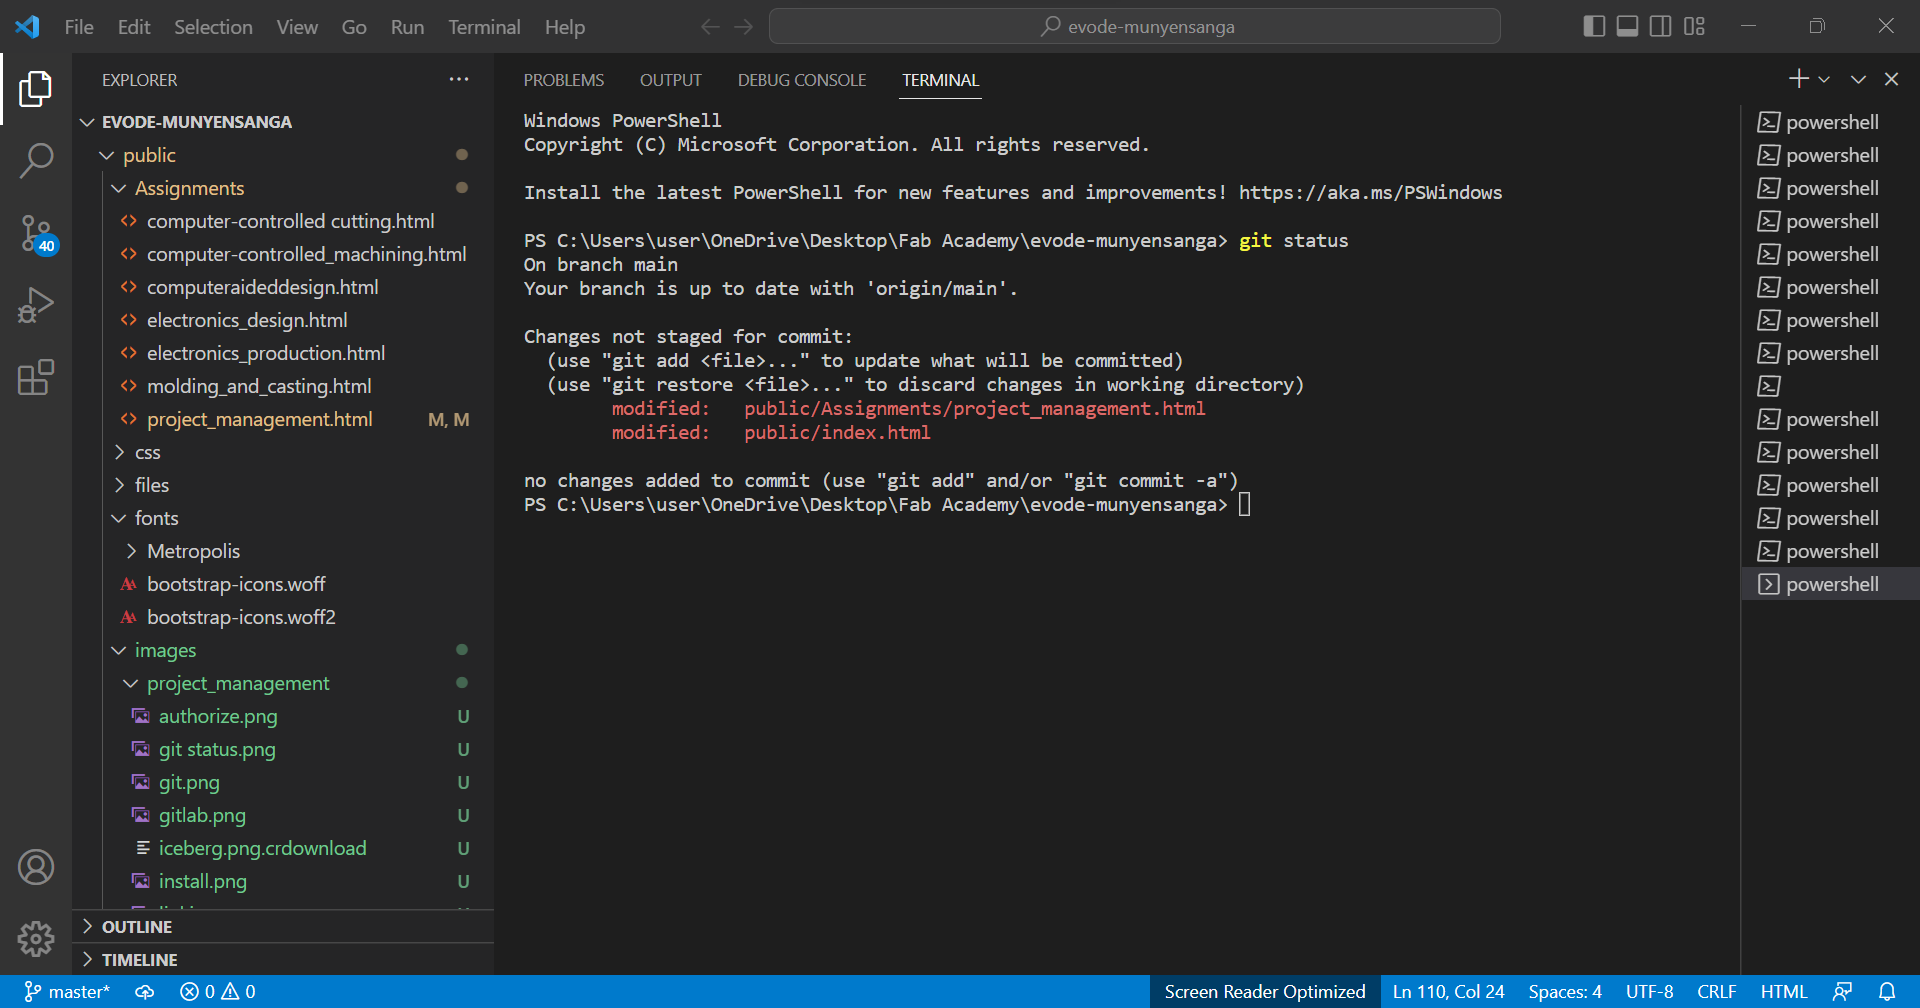Toggle primary side bar layout icon
The height and width of the screenshot is (1008, 1920).
click(x=1595, y=26)
